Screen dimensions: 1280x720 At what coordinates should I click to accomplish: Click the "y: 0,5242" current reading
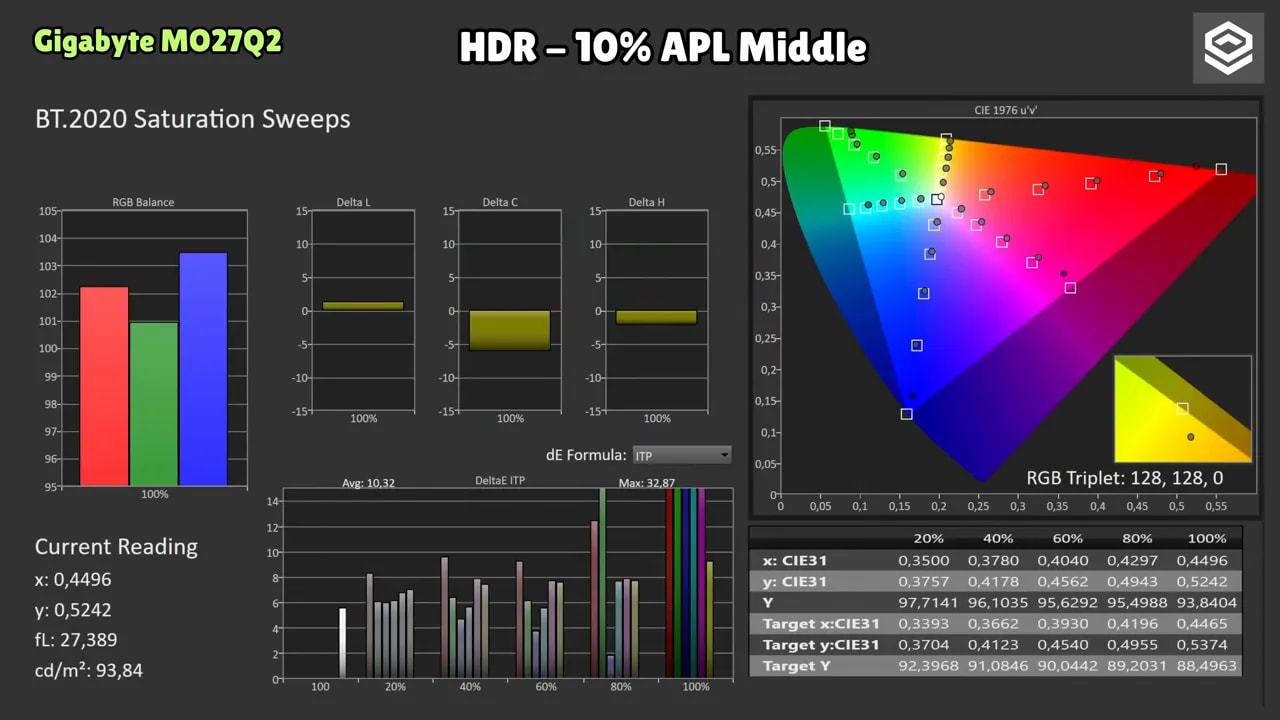(x=73, y=610)
